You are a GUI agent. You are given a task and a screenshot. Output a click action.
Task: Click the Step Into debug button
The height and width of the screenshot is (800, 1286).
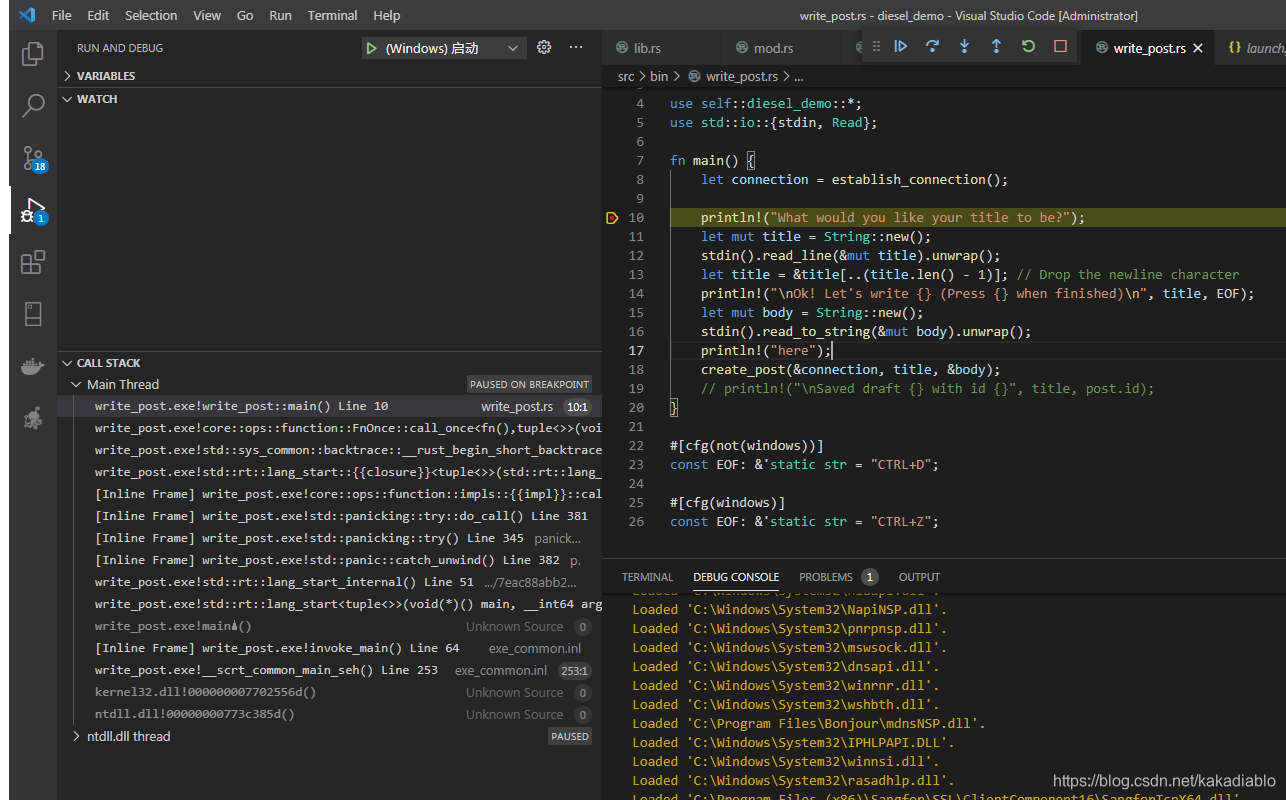pyautogui.click(x=964, y=46)
